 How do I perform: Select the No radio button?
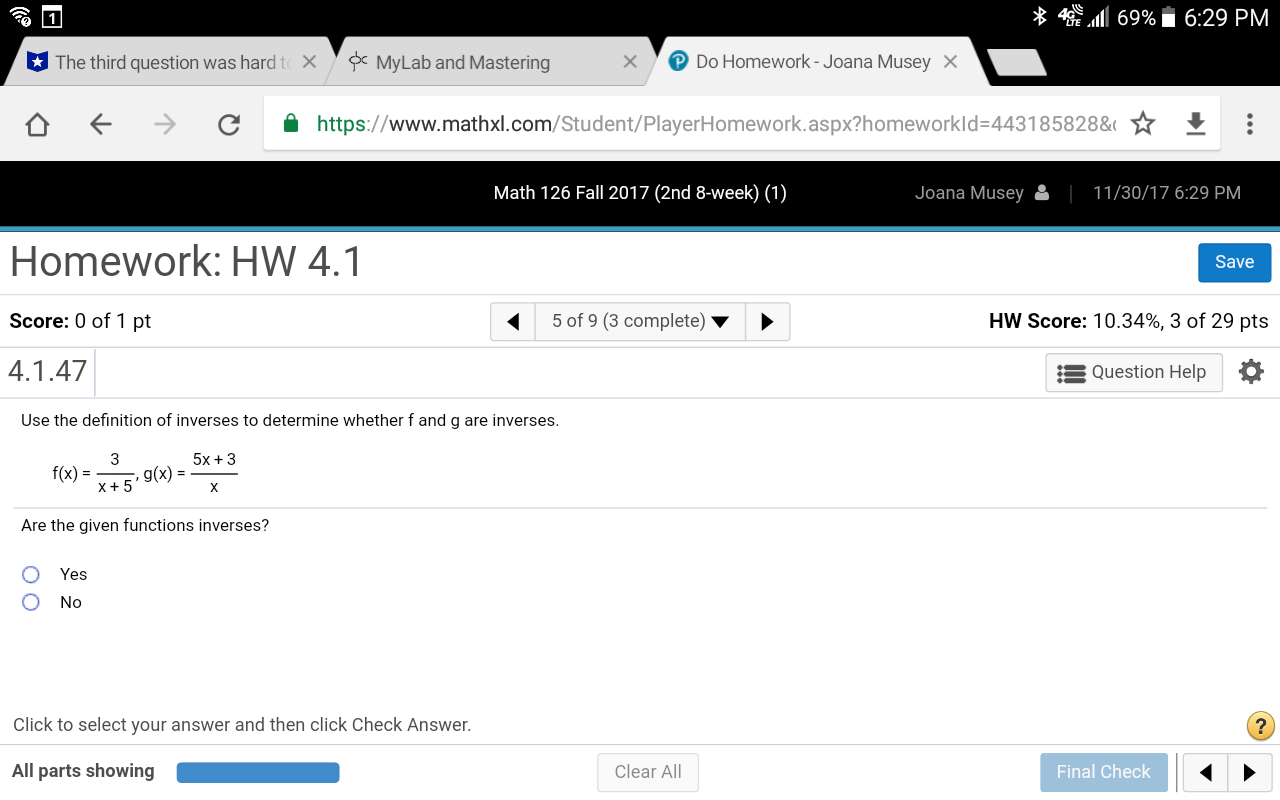click(31, 602)
